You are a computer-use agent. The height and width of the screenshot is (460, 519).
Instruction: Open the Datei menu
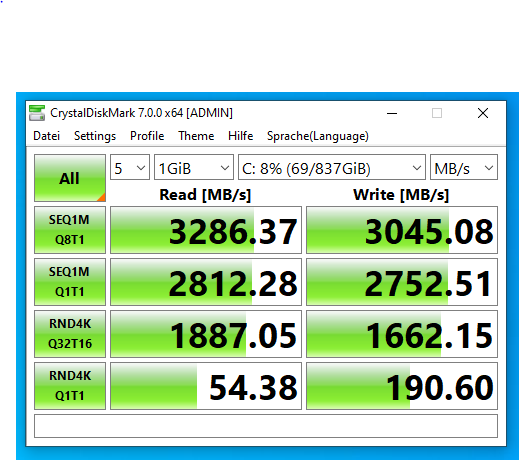coord(47,136)
